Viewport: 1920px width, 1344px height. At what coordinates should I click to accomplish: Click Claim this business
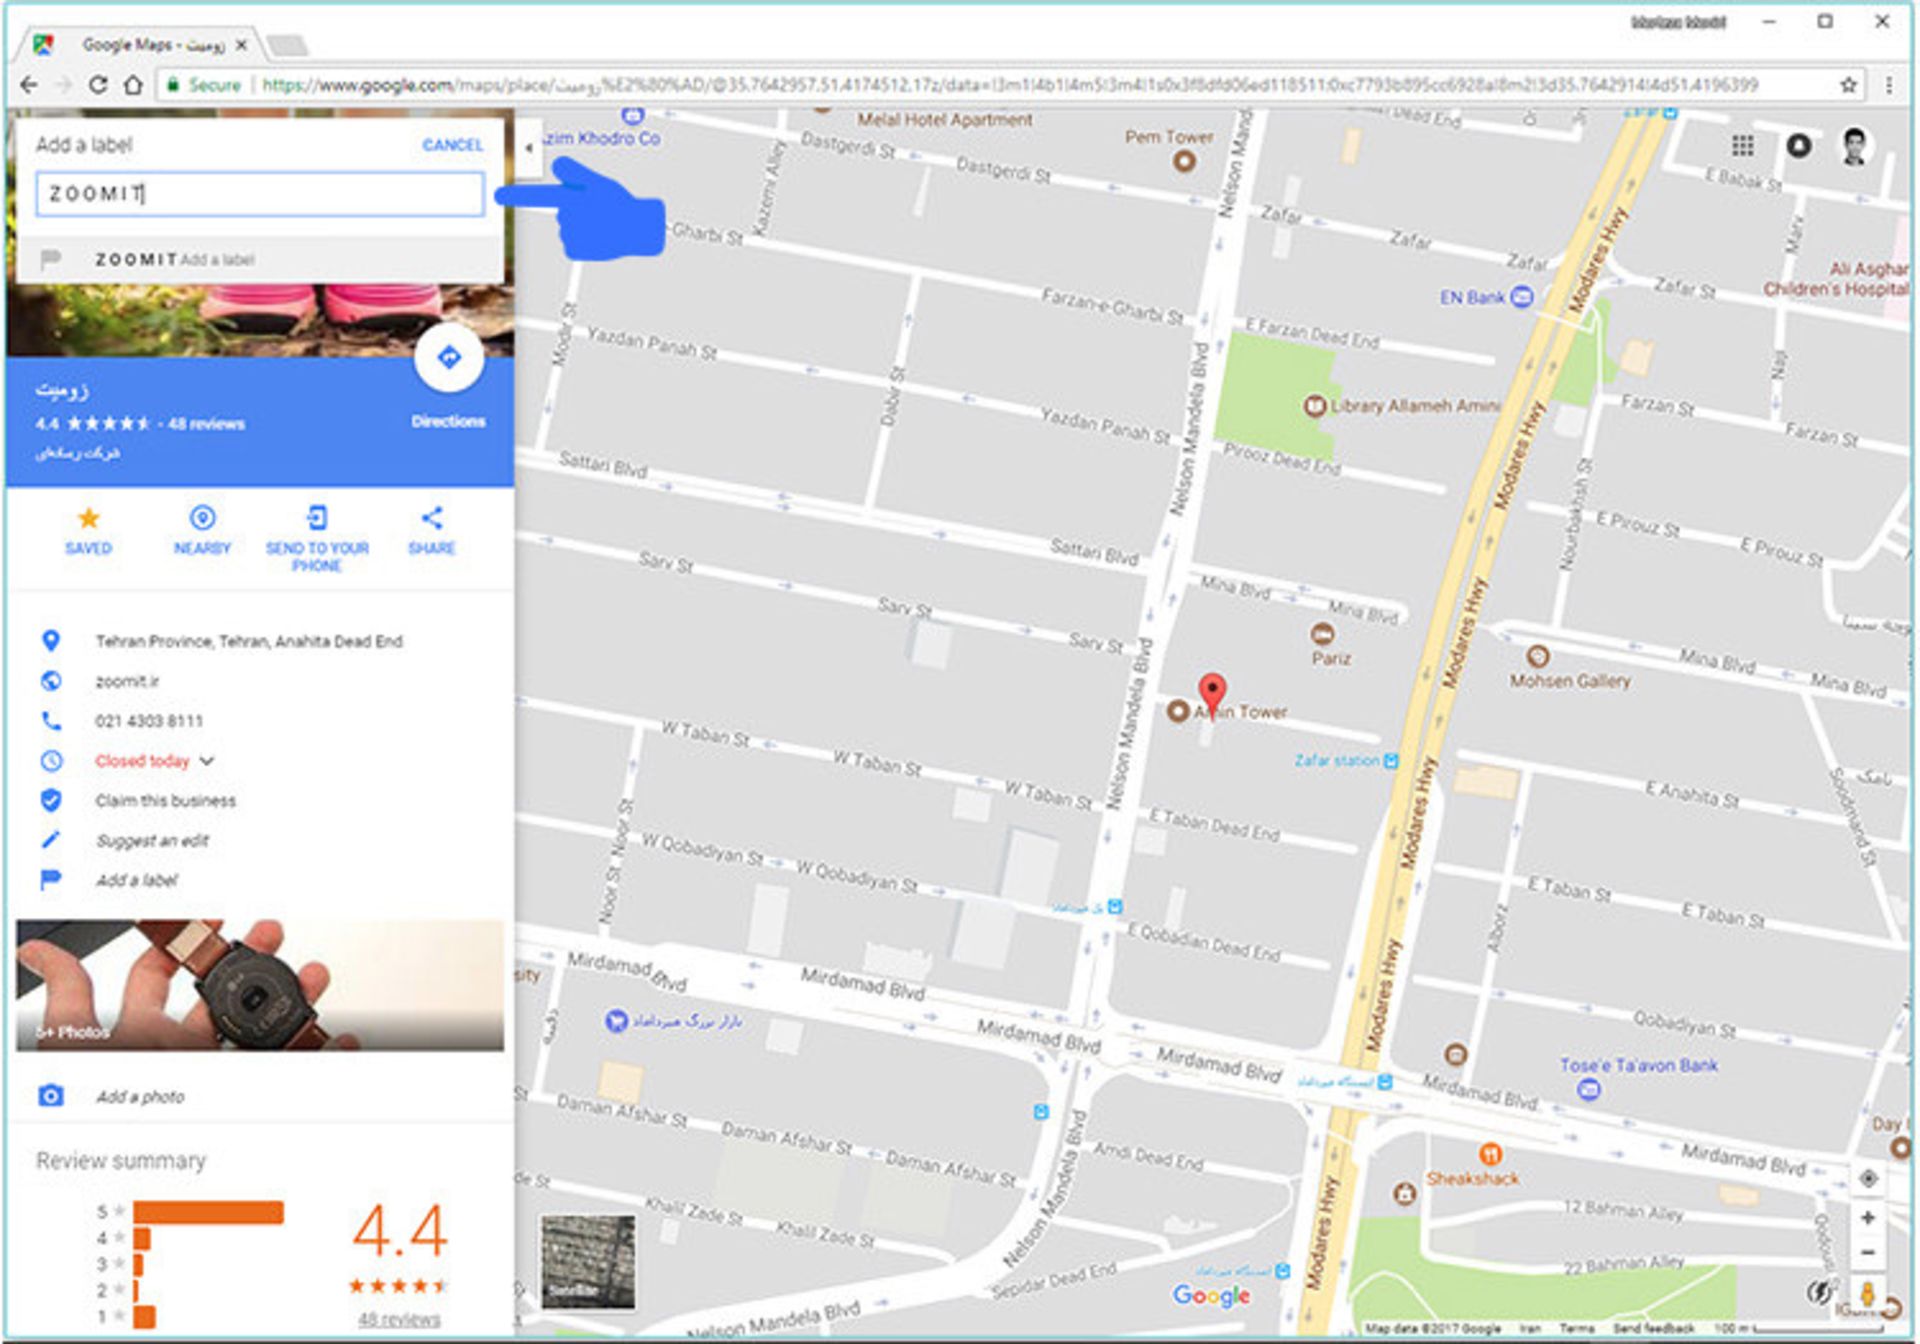166,801
